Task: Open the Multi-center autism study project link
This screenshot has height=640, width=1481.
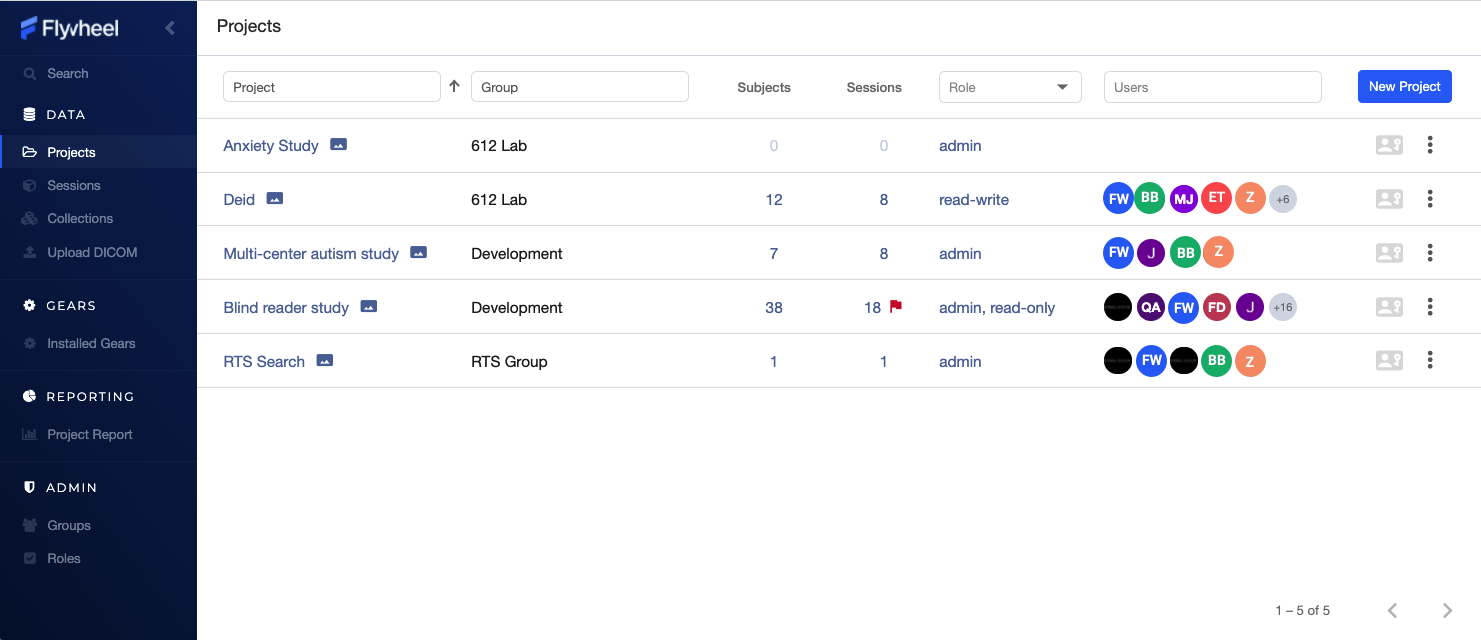Action: click(311, 254)
